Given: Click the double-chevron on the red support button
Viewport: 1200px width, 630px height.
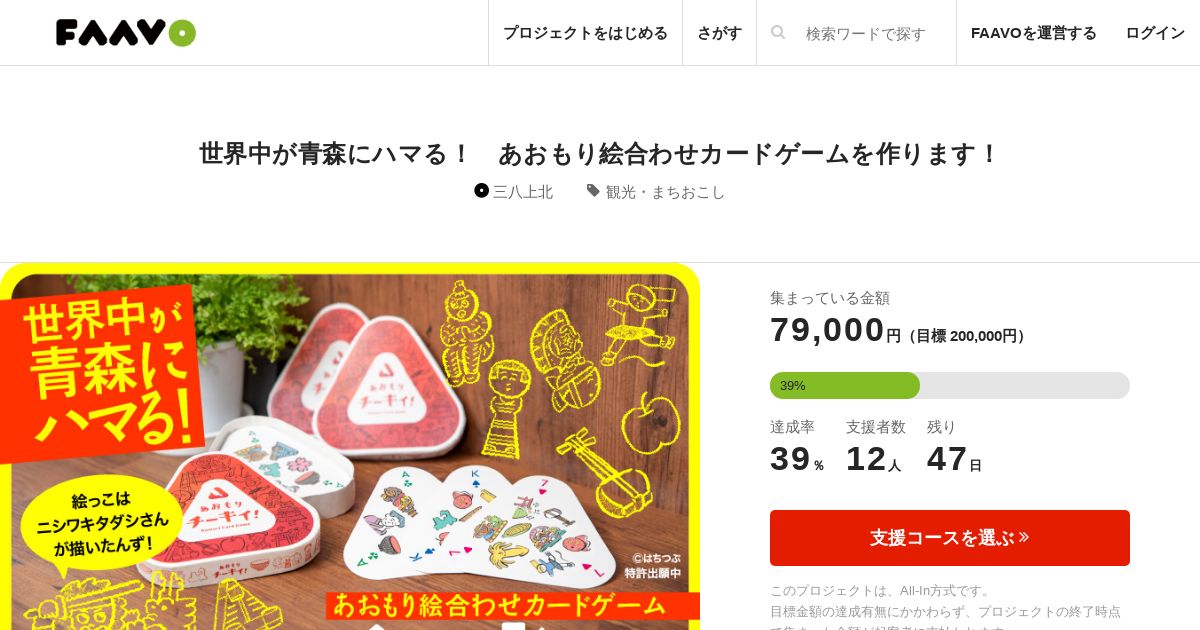Looking at the screenshot, I should (x=1024, y=537).
